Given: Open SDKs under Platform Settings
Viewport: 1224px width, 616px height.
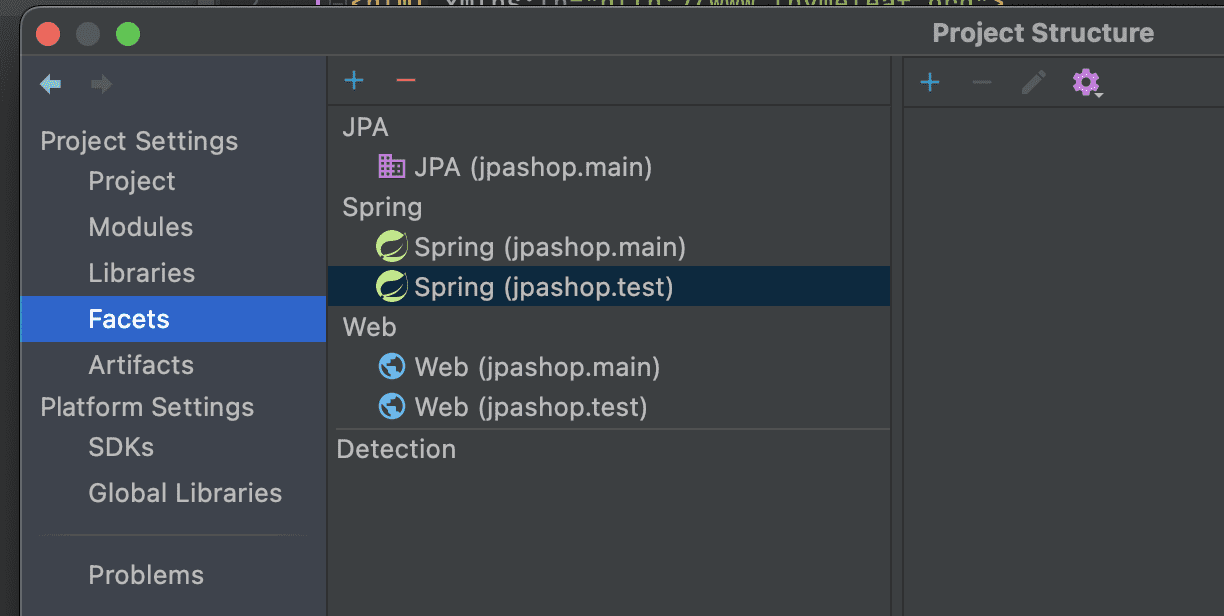Looking at the screenshot, I should (x=121, y=447).
